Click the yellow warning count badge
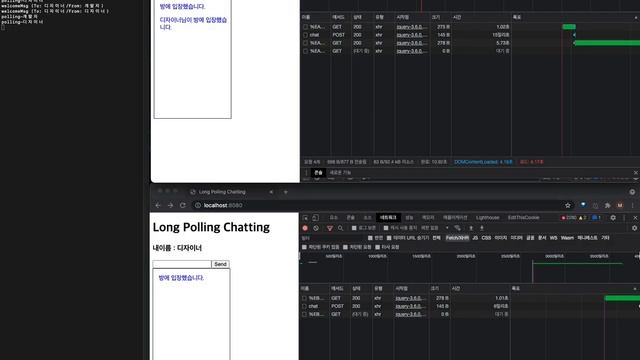640x360 pixels. [582, 218]
